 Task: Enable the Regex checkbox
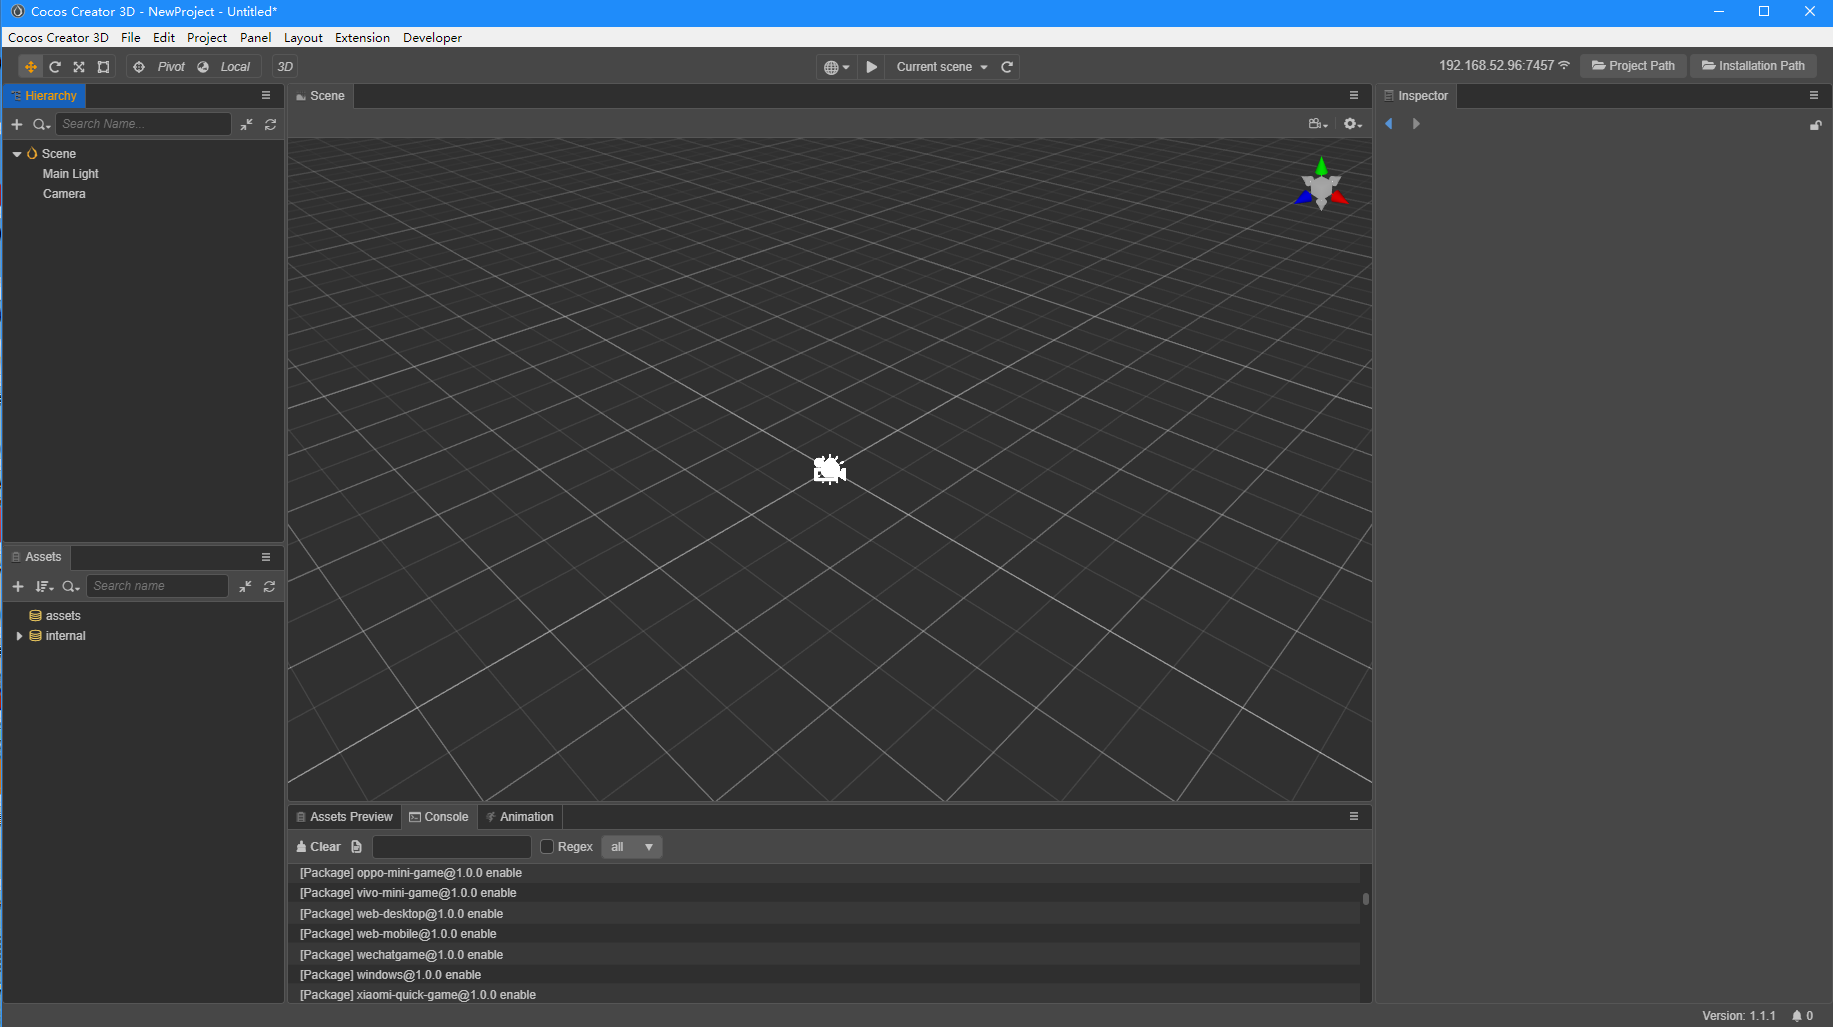[x=547, y=847]
